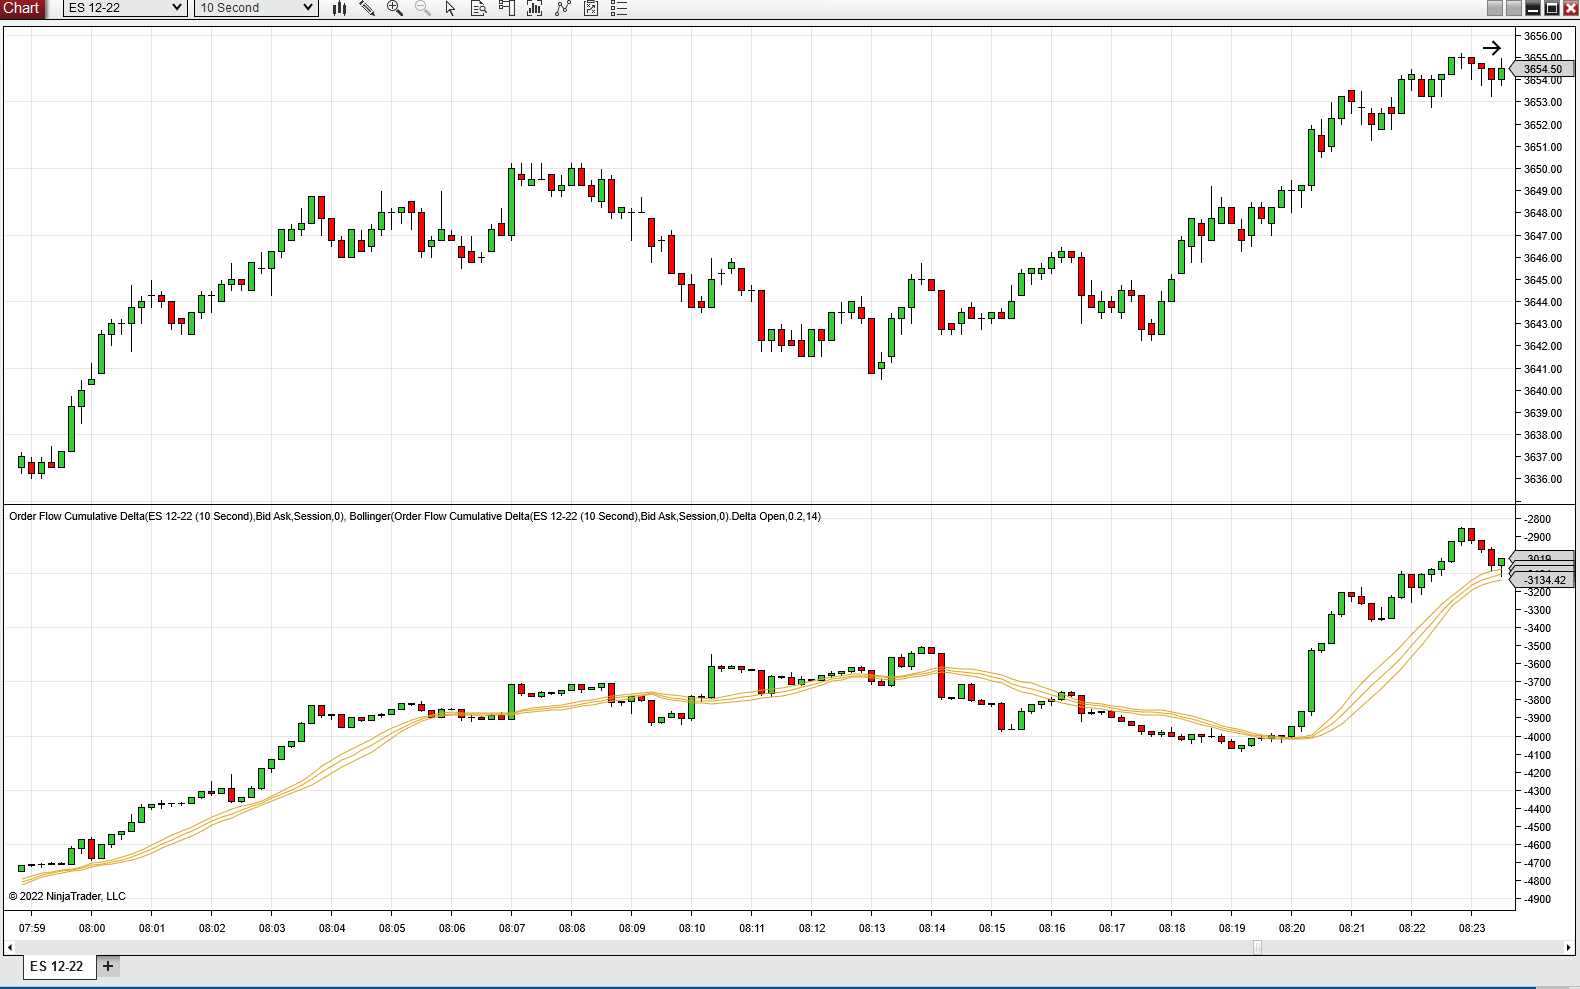1580x989 pixels.
Task: Click the 08:20 time axis label
Action: coord(1292,928)
